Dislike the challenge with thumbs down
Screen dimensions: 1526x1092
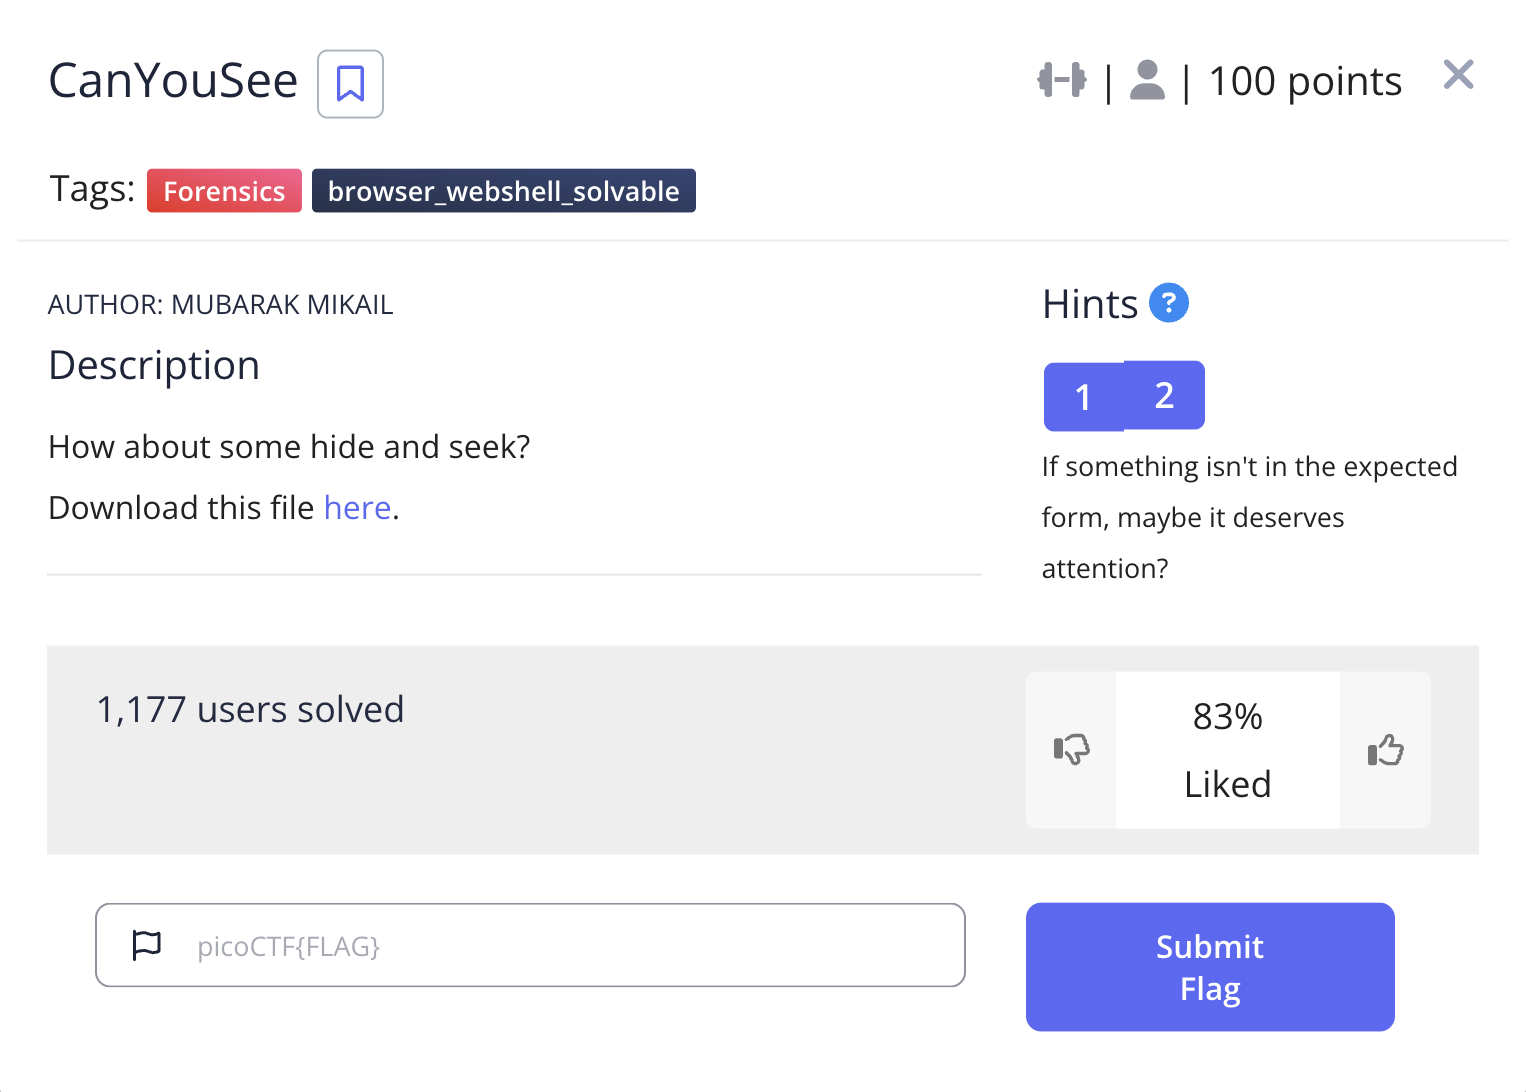point(1071,749)
